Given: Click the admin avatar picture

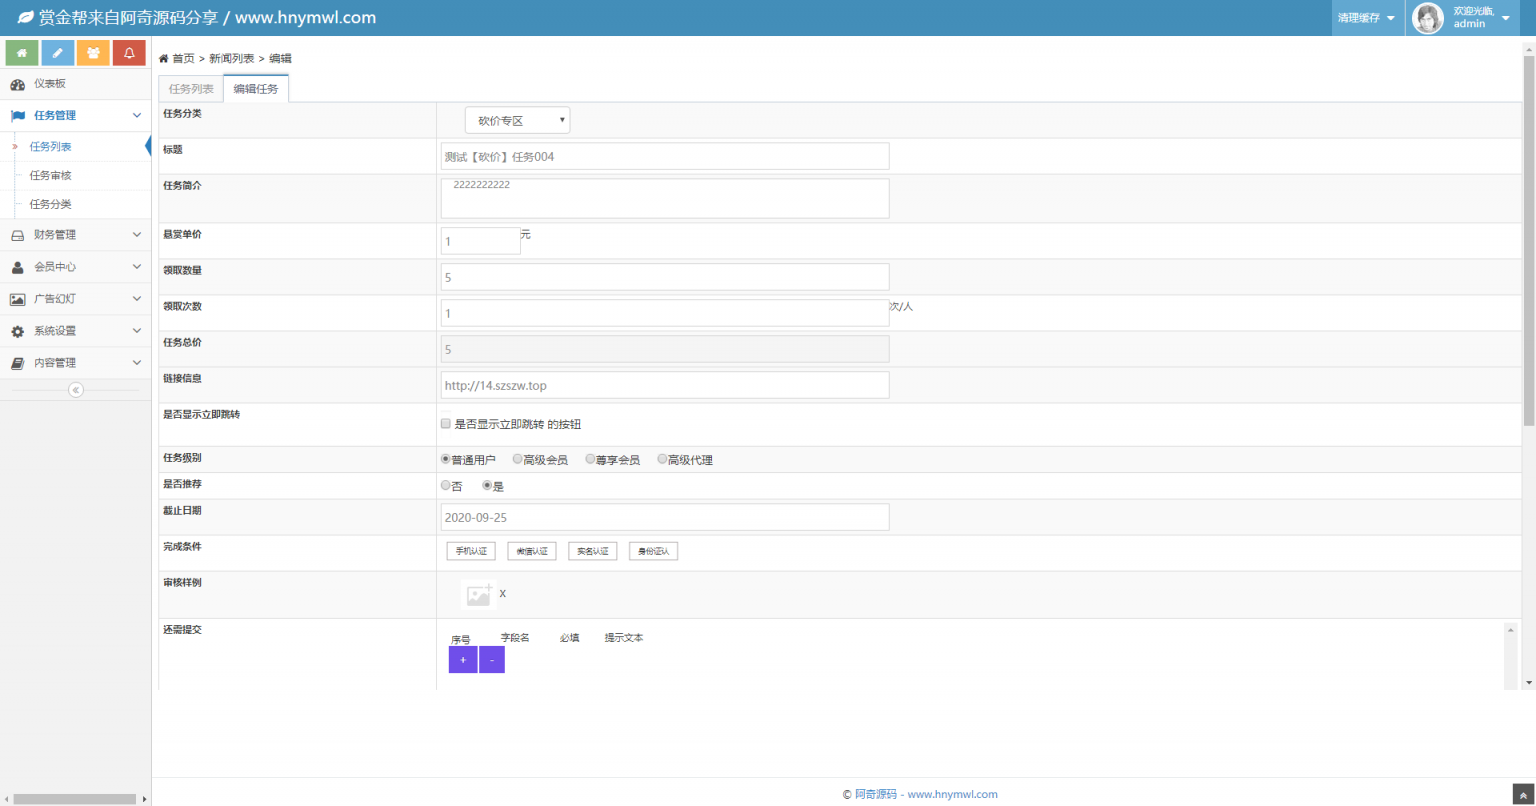Looking at the screenshot, I should [1428, 18].
